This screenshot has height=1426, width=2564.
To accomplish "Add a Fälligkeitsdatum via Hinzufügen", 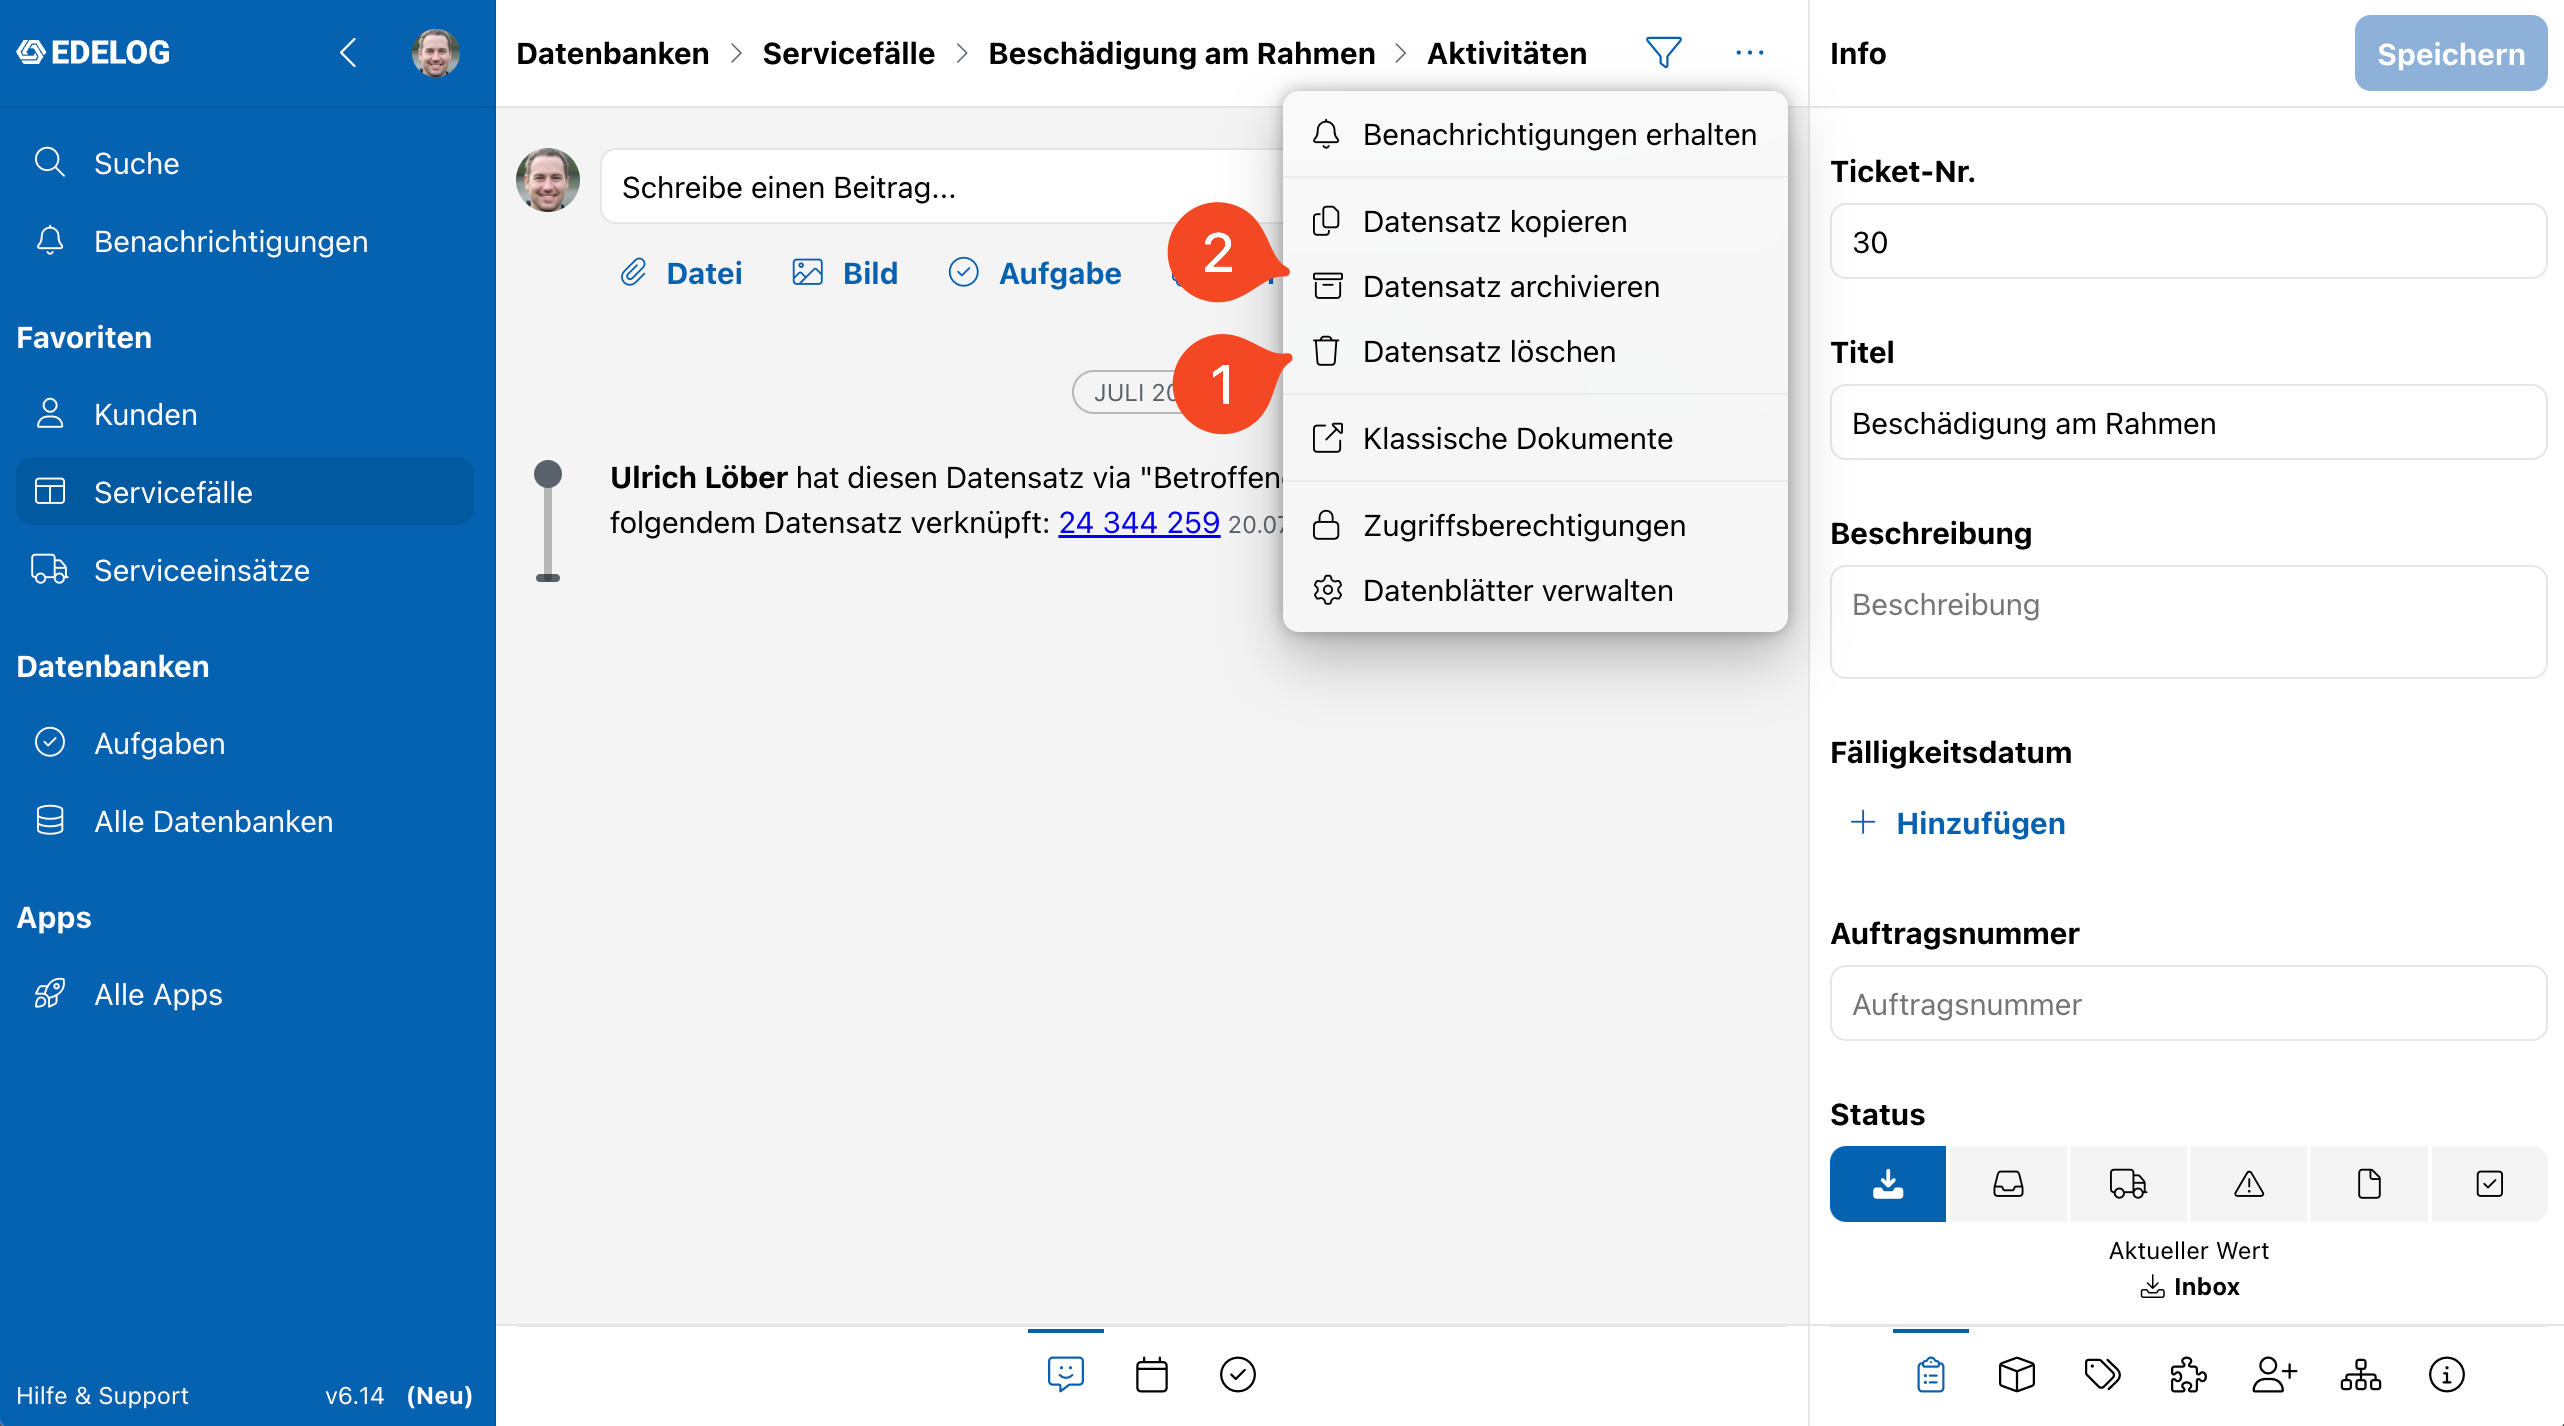I will pyautogui.click(x=1958, y=823).
